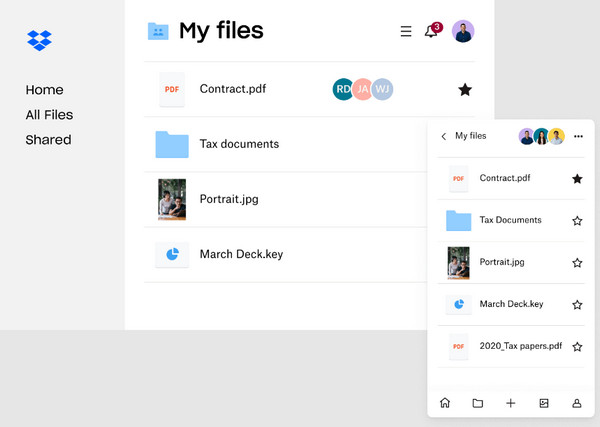Go back using the mobile panel chevron
Image resolution: width=600 pixels, height=427 pixels.
pos(443,136)
